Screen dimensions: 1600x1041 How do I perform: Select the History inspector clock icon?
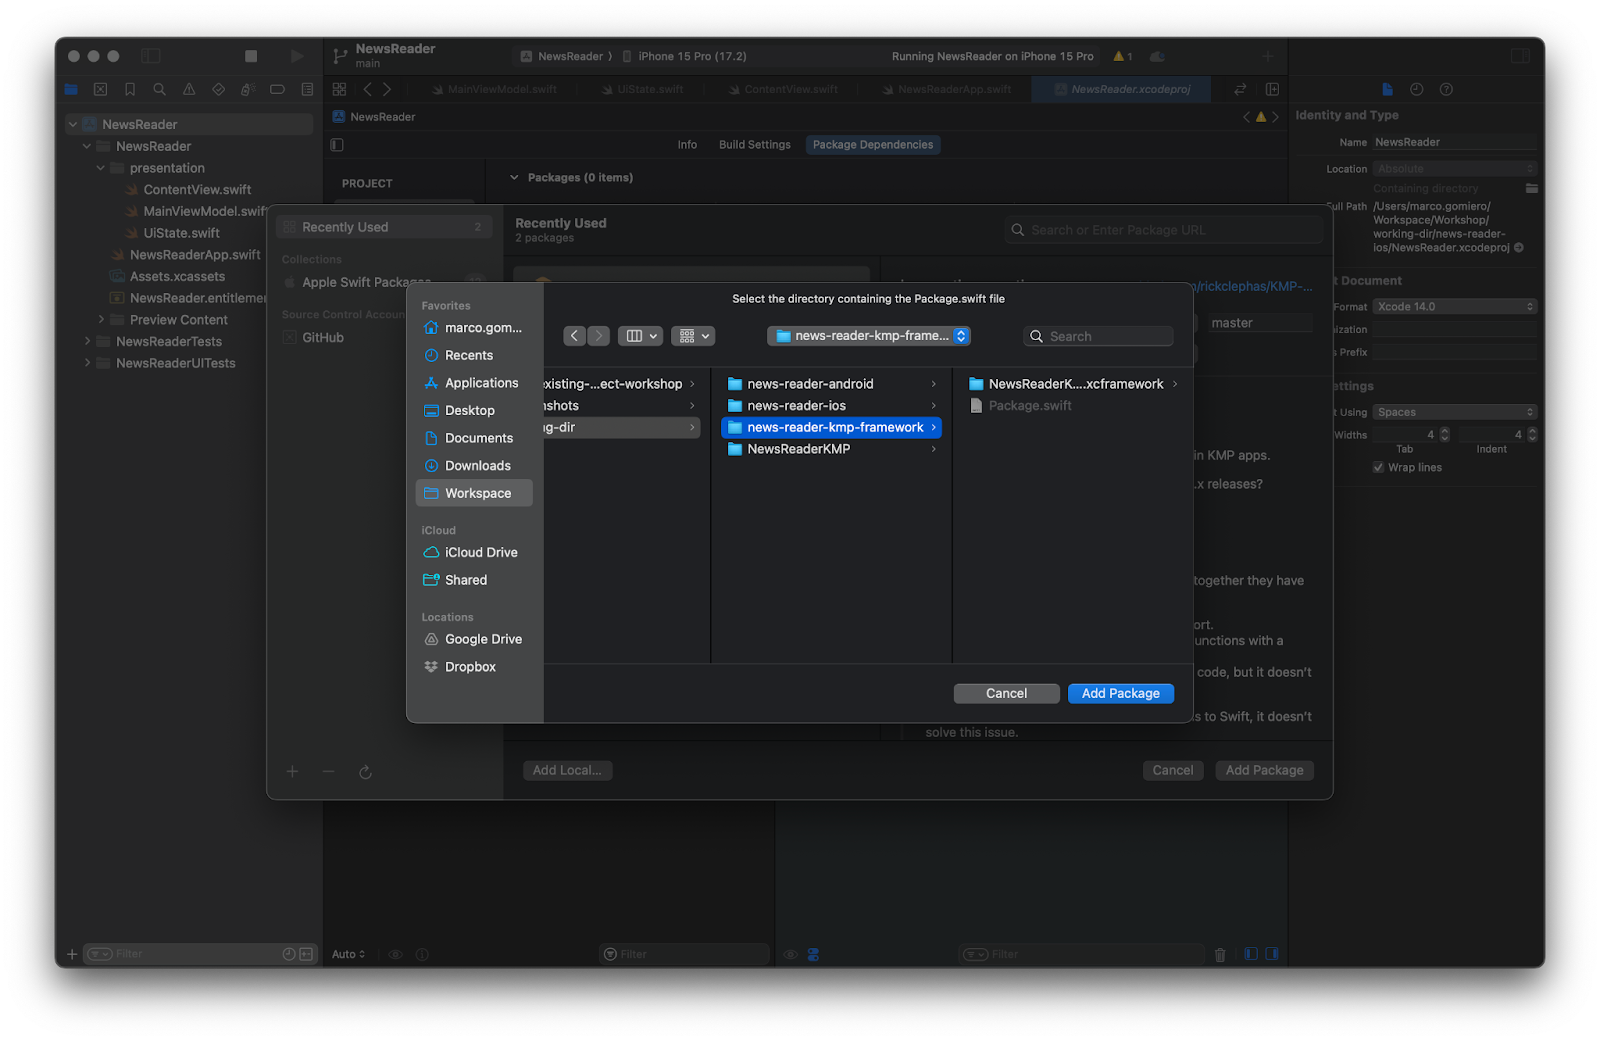(x=1416, y=89)
